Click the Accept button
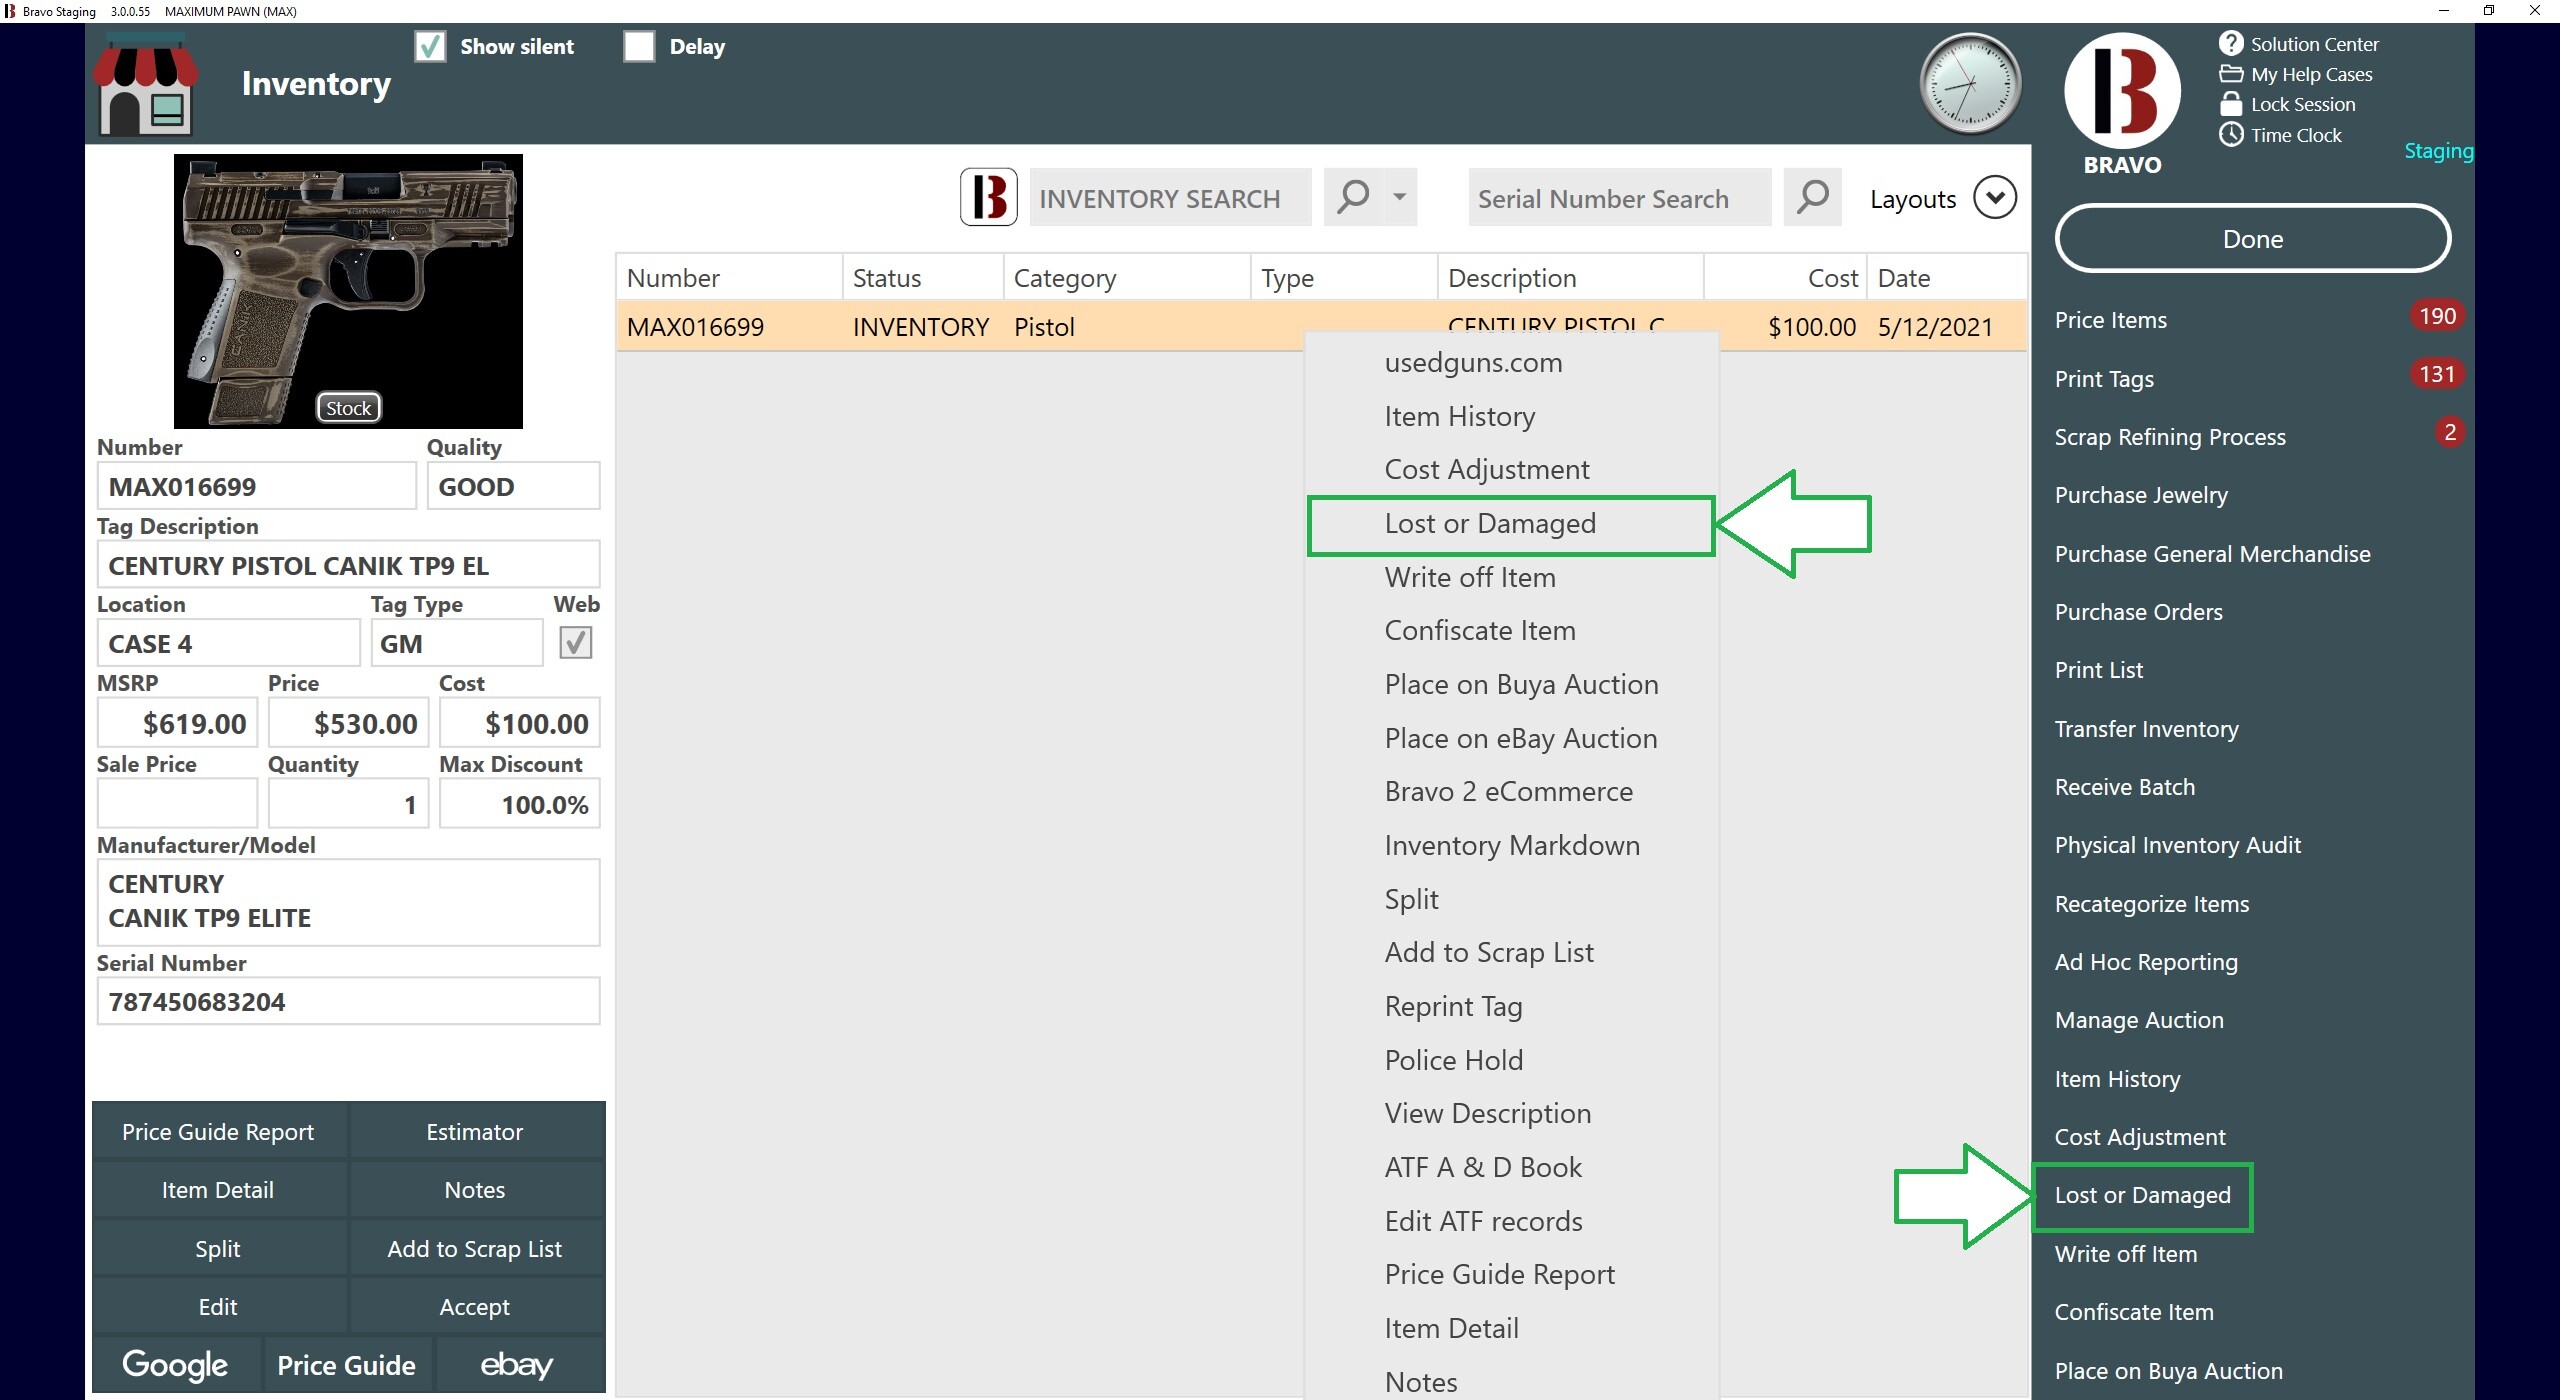2560x1400 pixels. [x=475, y=1306]
